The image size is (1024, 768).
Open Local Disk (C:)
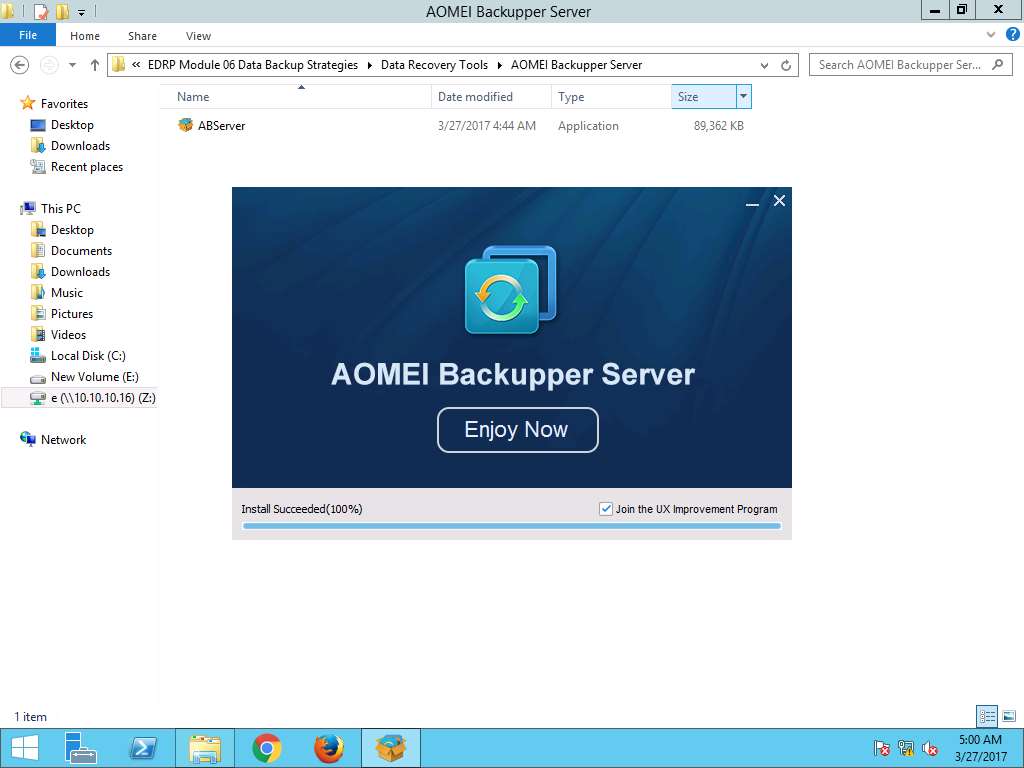[88, 355]
